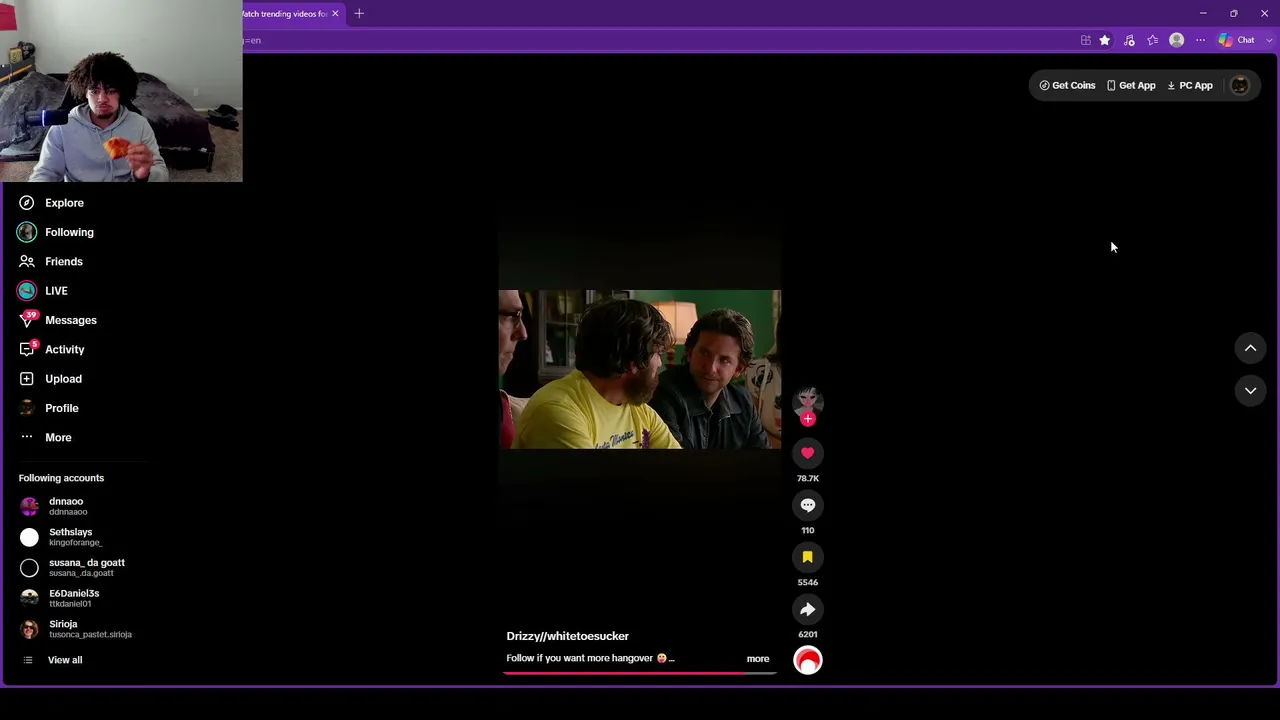
Task: Close the TikTok browser tab
Action: click(335, 14)
